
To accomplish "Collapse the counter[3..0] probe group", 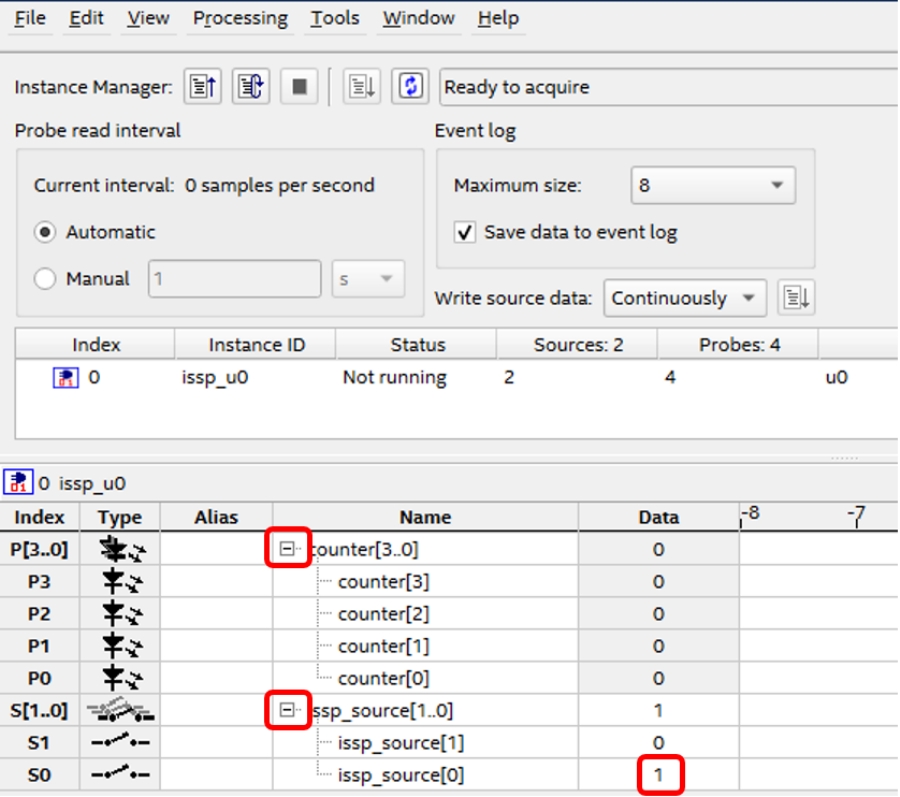I will (x=289, y=549).
